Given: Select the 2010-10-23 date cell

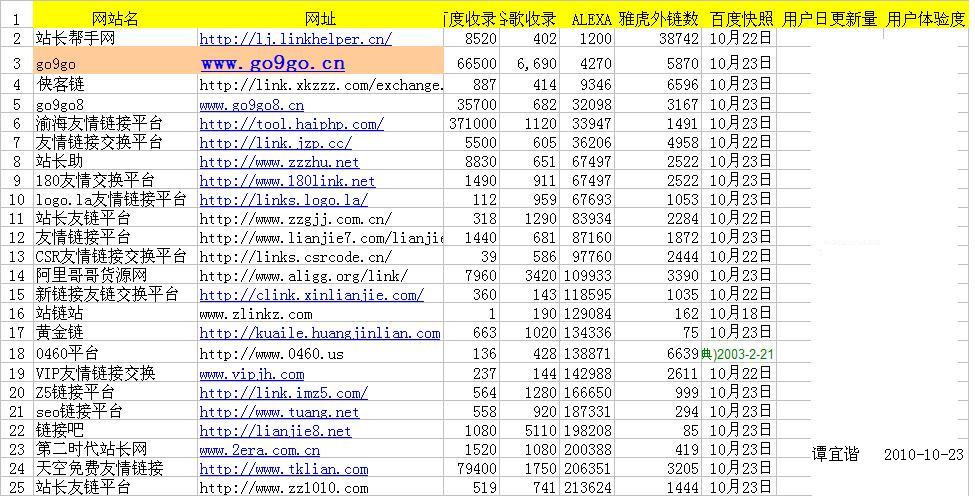Looking at the screenshot, I should [924, 454].
